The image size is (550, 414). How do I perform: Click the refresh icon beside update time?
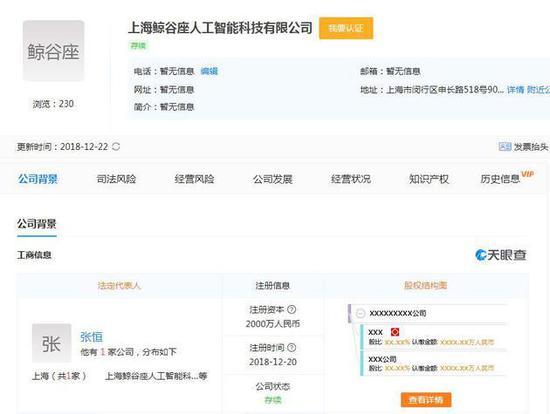tap(116, 147)
